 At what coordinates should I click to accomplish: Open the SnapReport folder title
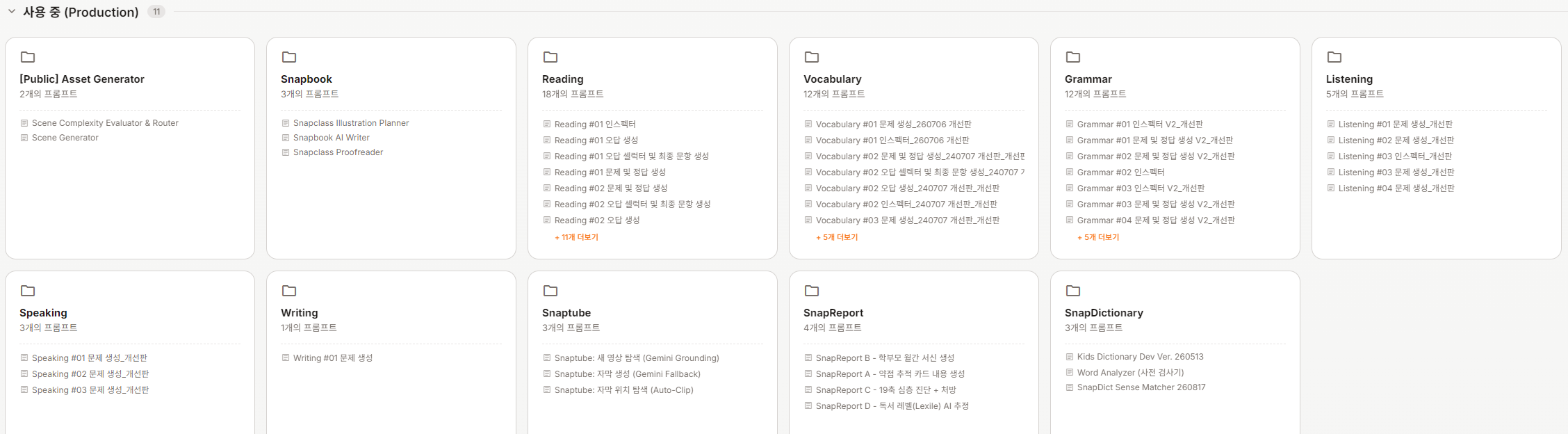833,313
